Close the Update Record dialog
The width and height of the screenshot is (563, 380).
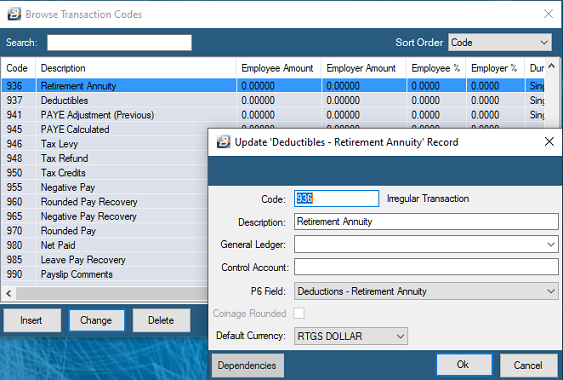pyautogui.click(x=549, y=142)
